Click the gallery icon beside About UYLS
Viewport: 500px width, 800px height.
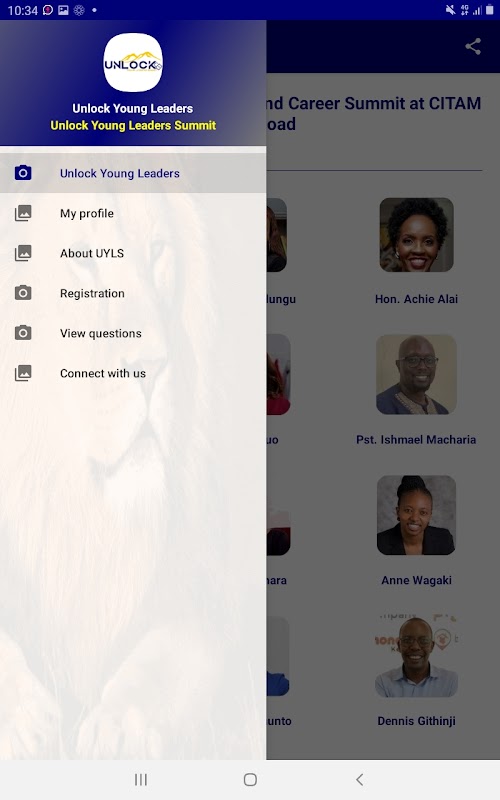23,253
